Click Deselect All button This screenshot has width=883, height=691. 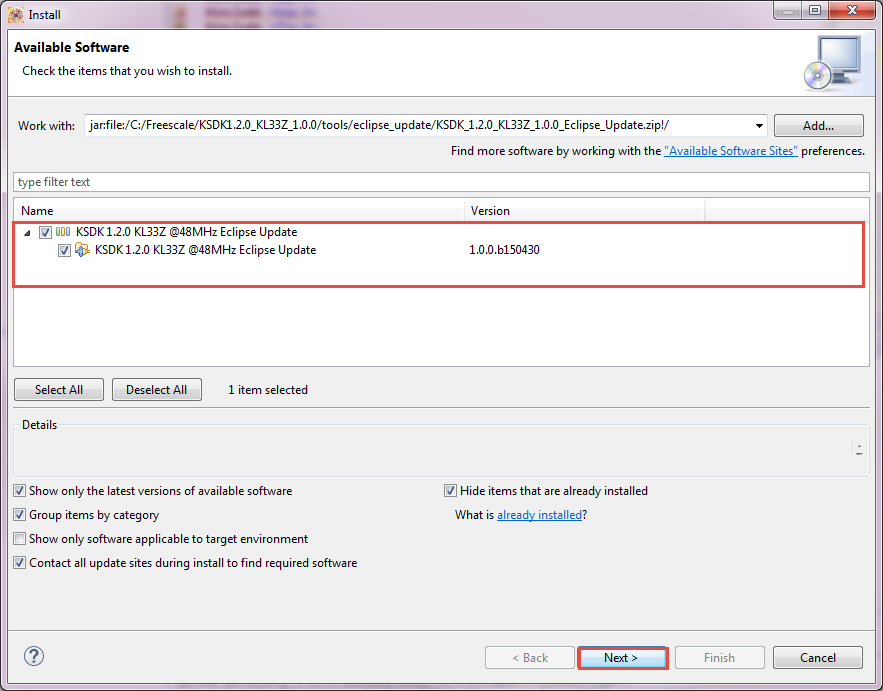click(157, 390)
